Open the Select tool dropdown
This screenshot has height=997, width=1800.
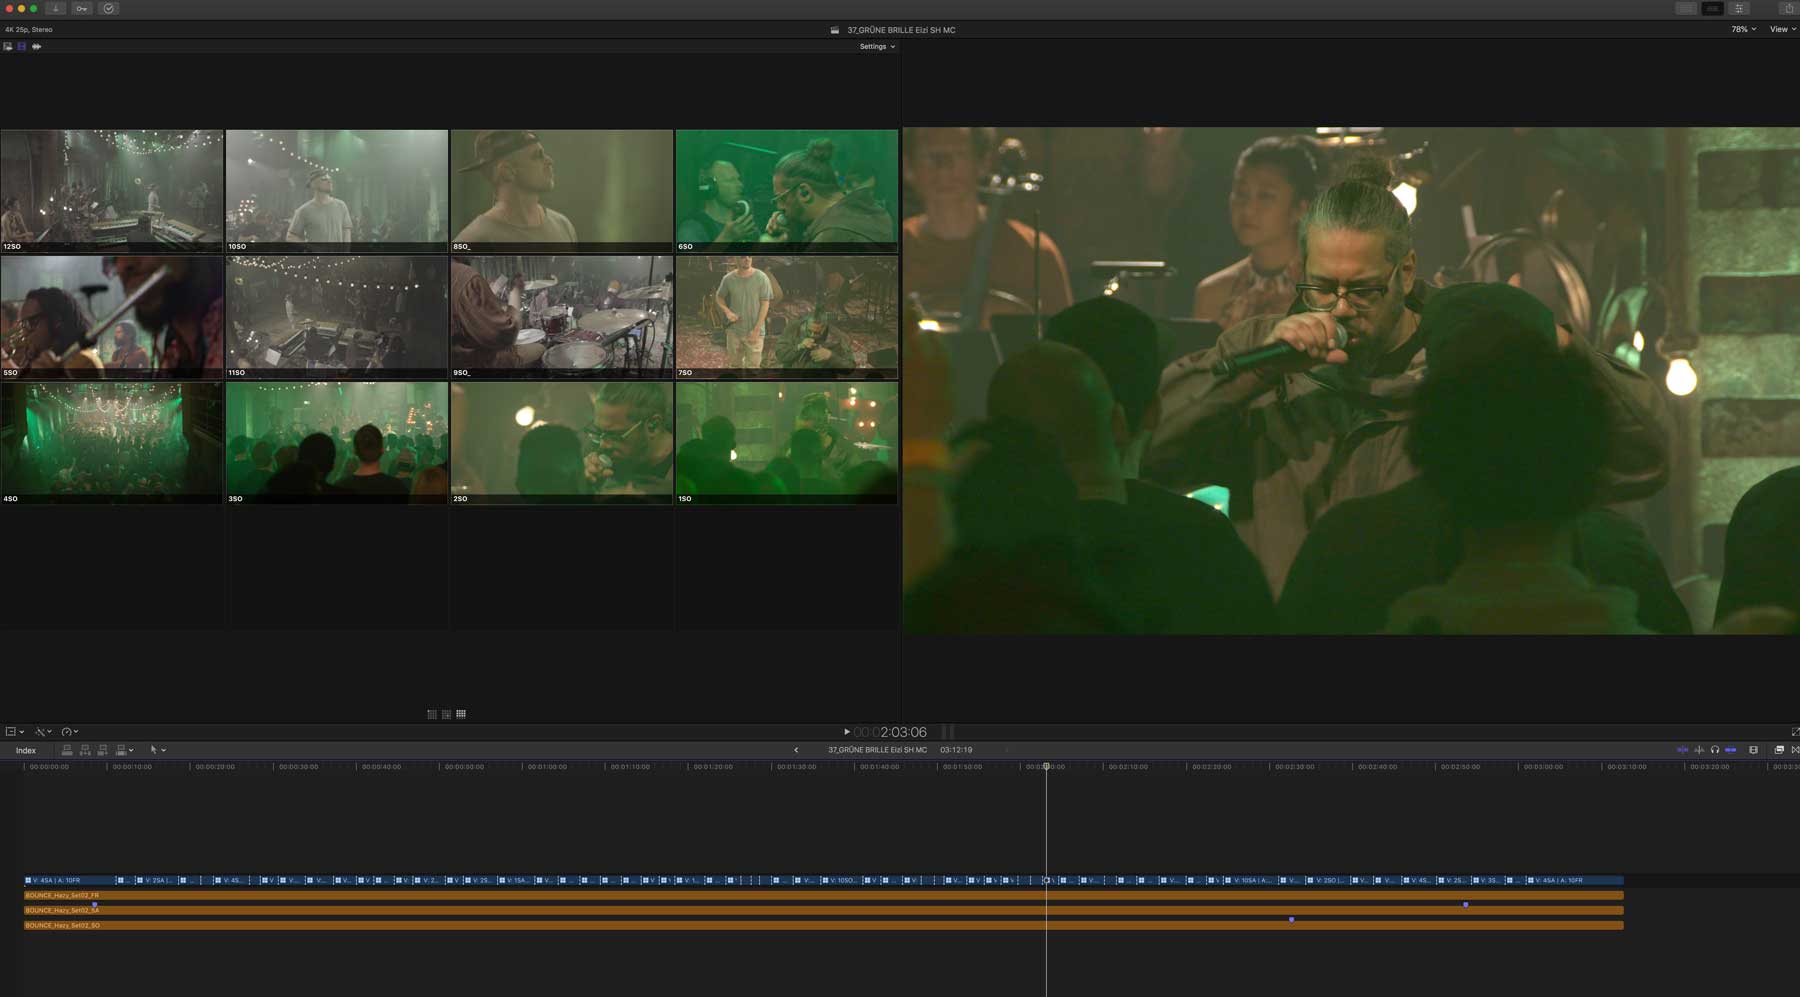tap(157, 750)
